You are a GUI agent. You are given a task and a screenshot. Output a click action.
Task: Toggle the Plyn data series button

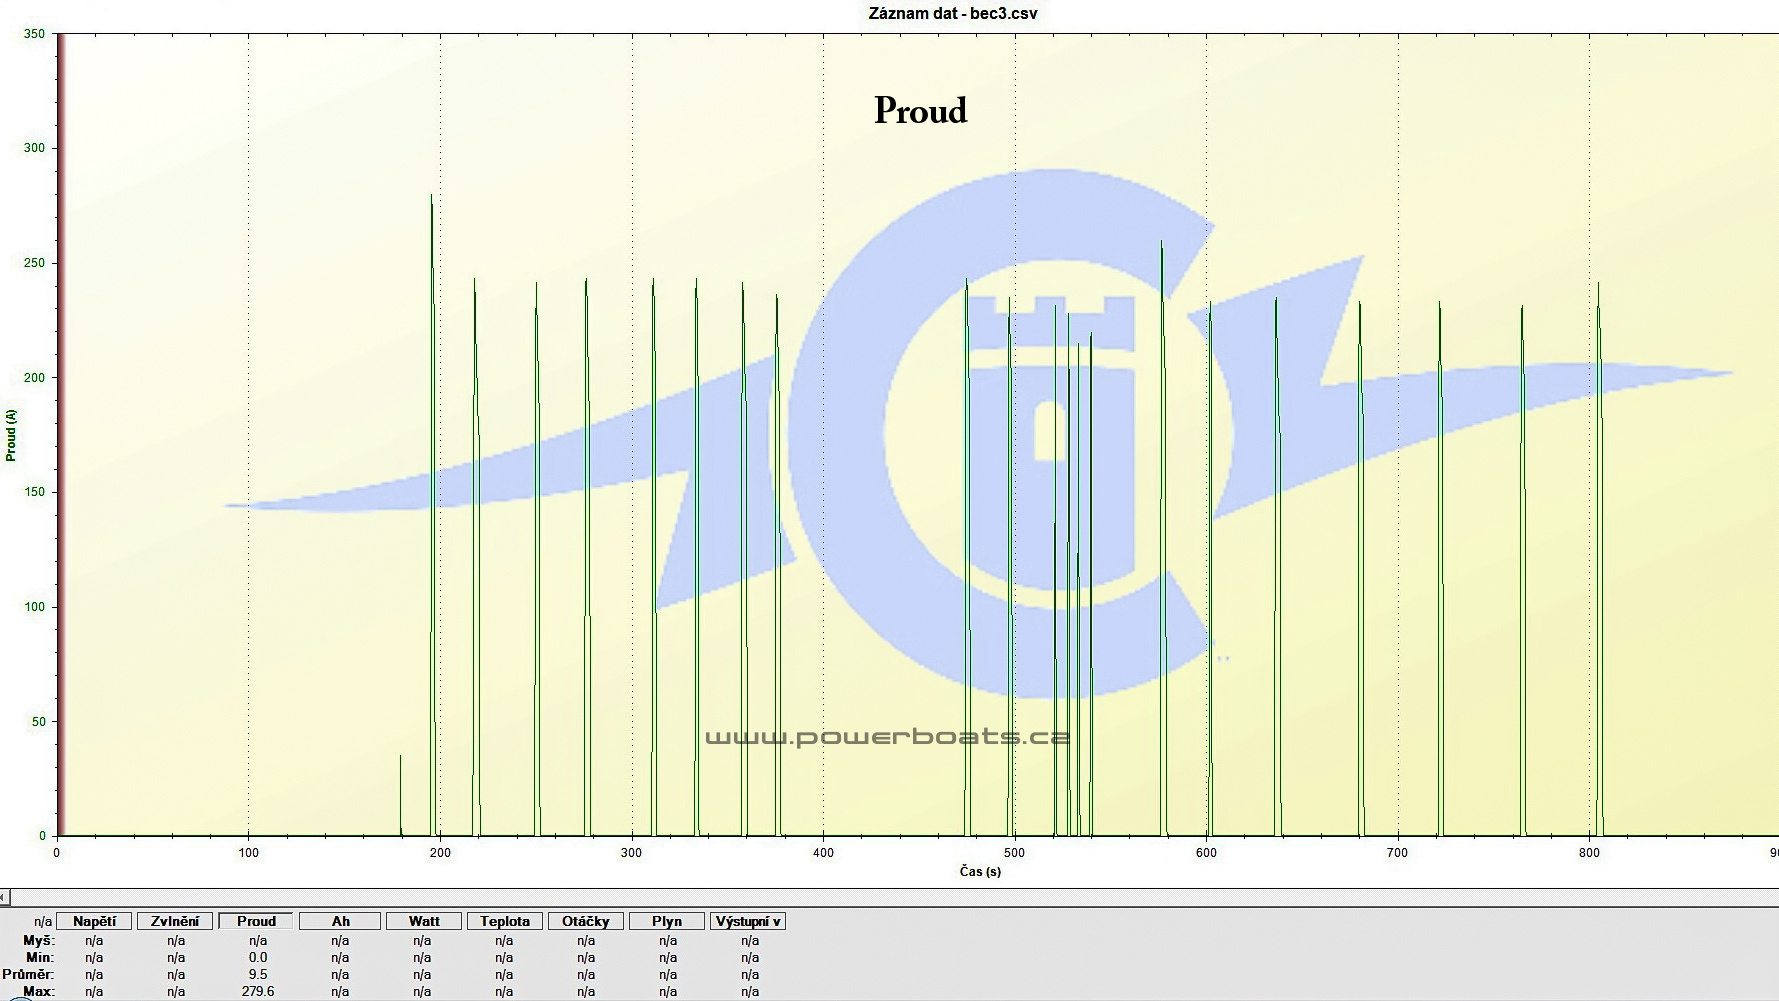coord(667,921)
